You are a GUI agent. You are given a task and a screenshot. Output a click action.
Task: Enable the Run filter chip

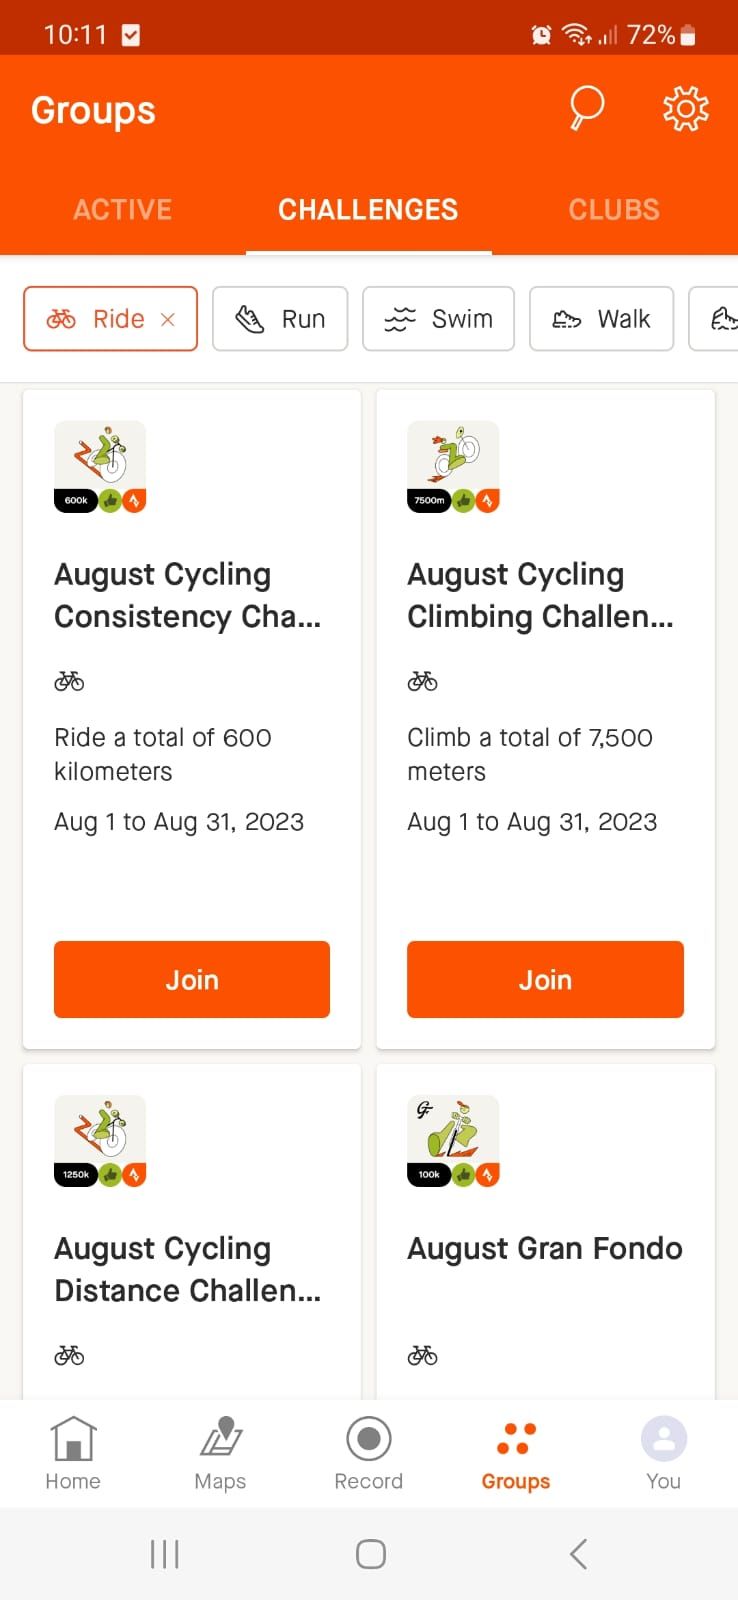tap(280, 319)
